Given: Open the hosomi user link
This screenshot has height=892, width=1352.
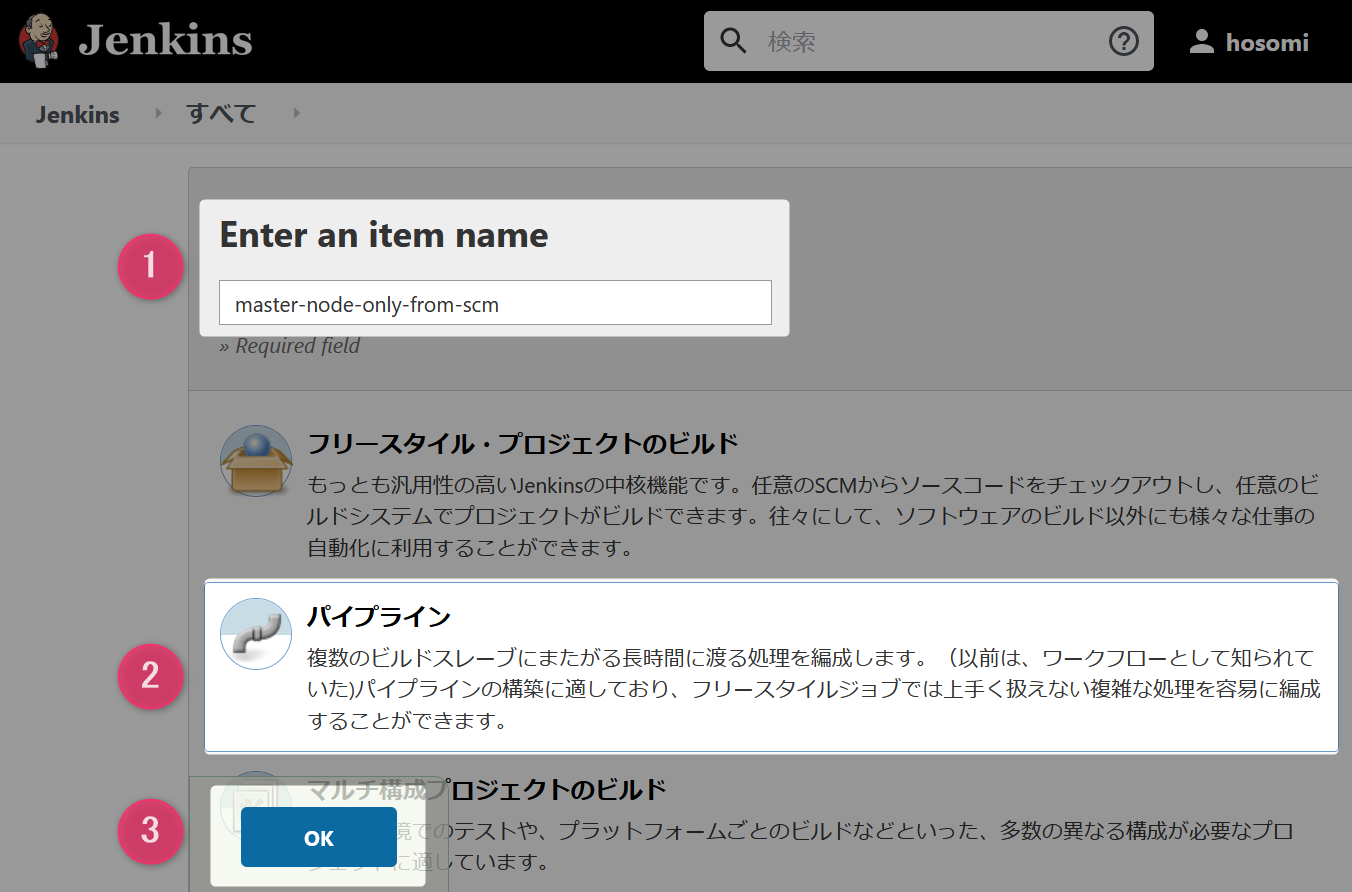Looking at the screenshot, I should pyautogui.click(x=1267, y=43).
